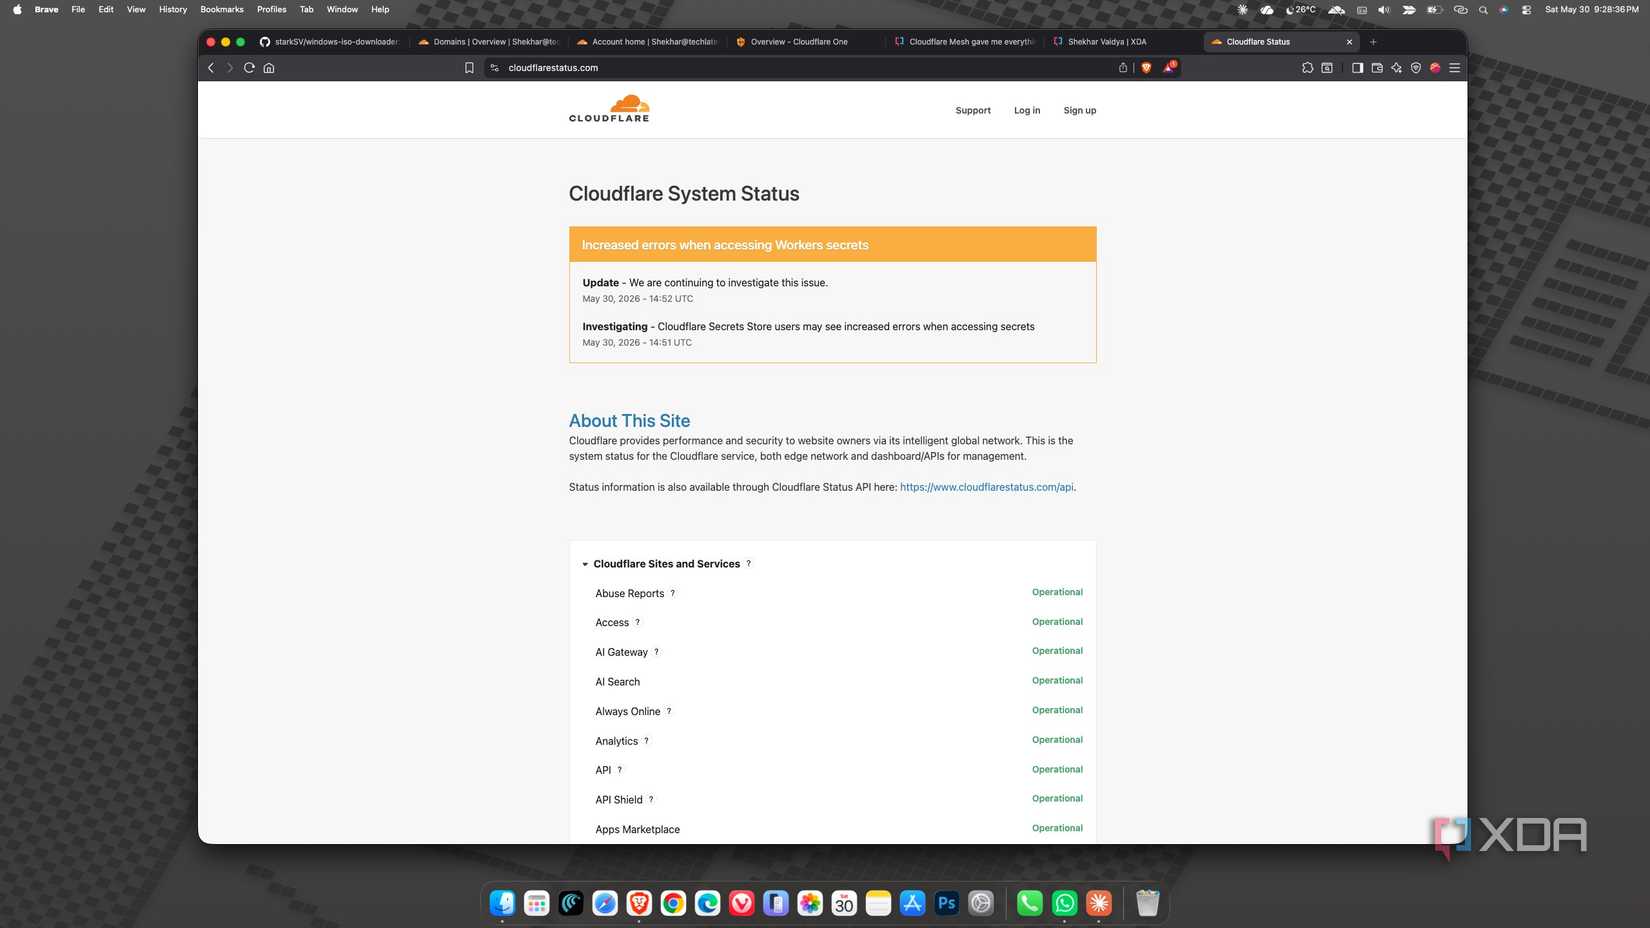The height and width of the screenshot is (928, 1650).
Task: Open the Brave Wallet icon
Action: pyautogui.click(x=1377, y=68)
